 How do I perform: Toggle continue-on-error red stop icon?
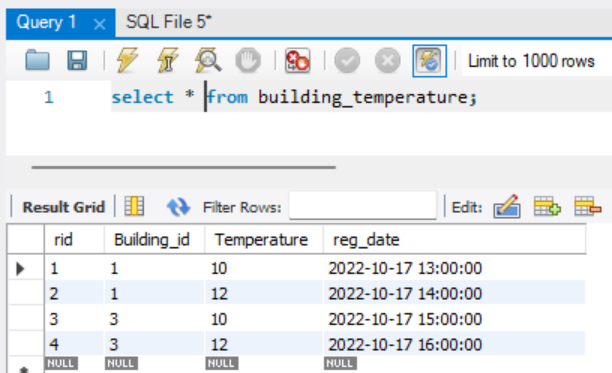pos(298,60)
